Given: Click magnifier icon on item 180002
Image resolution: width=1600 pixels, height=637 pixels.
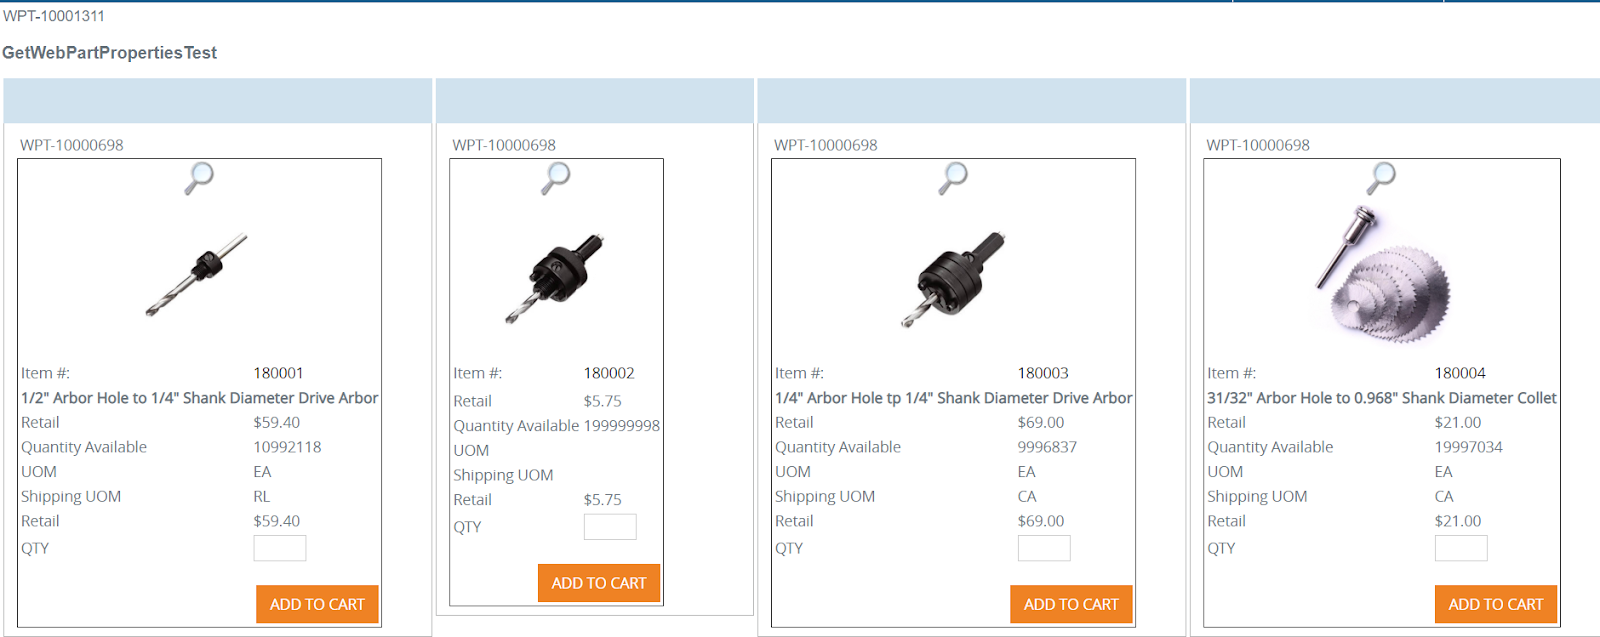Looking at the screenshot, I should click(556, 178).
